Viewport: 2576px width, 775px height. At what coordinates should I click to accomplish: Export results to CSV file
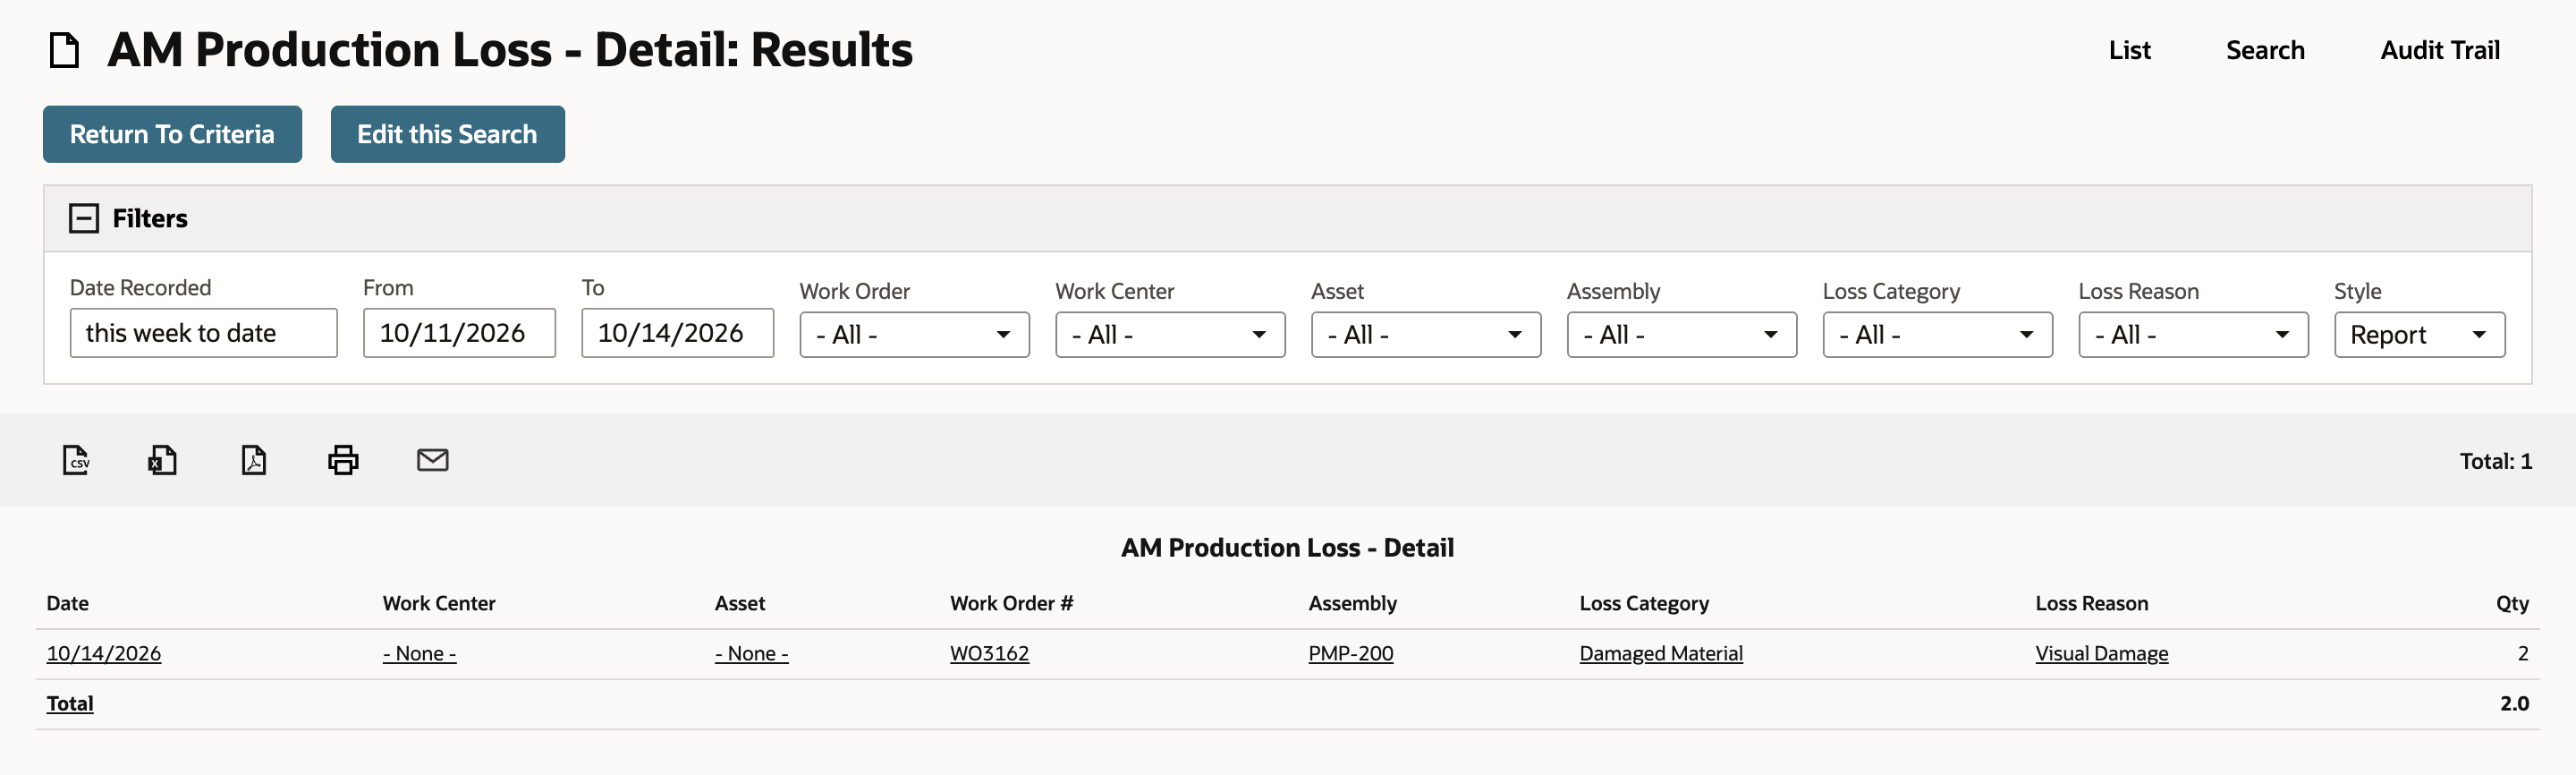76,460
